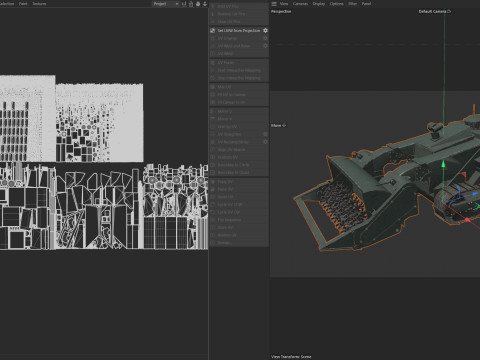Click the Max UV command icon
Image resolution: width=480 pixels, height=360 pixels.
pyautogui.click(x=212, y=87)
